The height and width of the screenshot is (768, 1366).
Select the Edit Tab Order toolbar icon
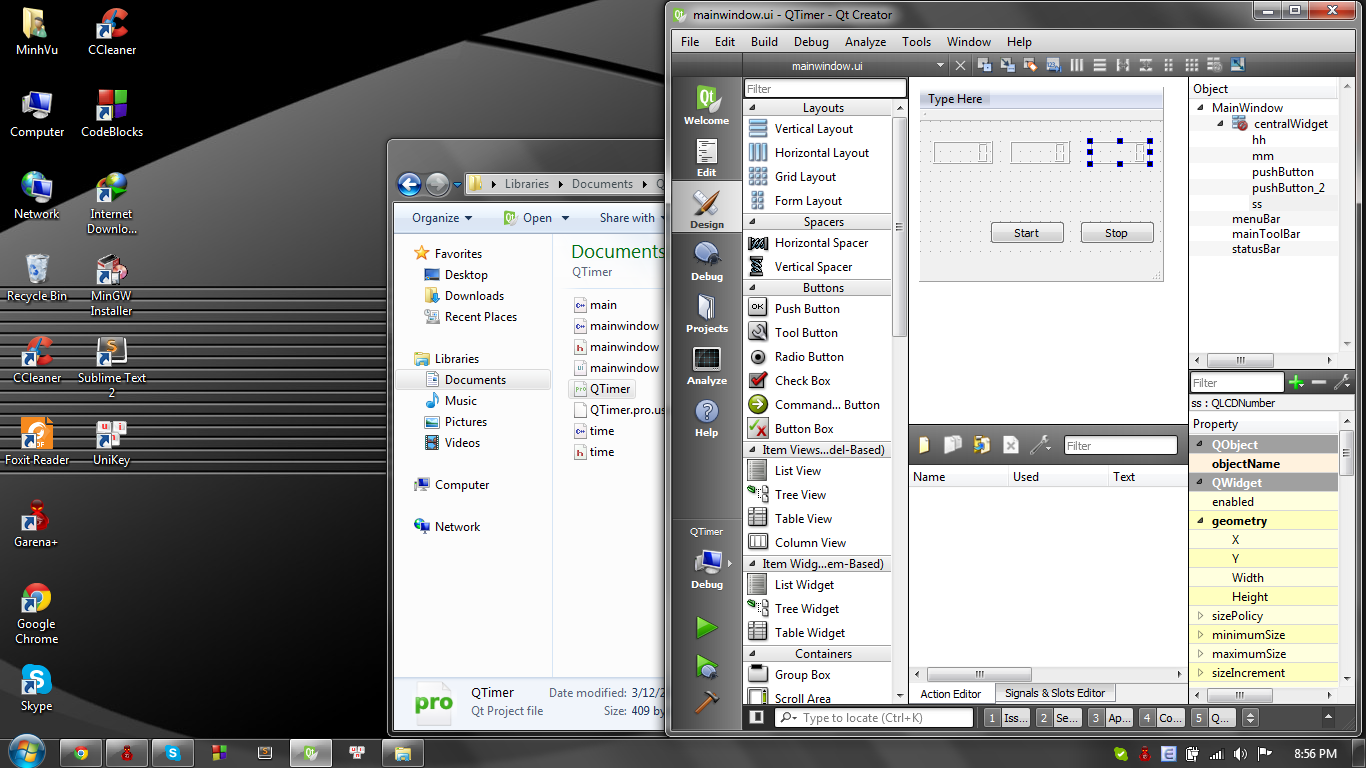(x=1053, y=65)
